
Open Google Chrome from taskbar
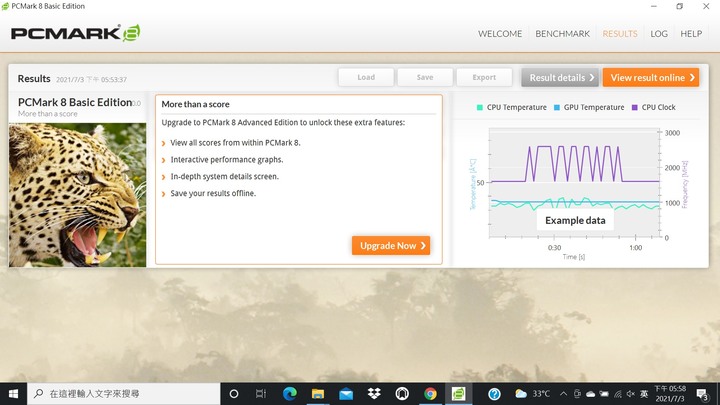(x=430, y=394)
